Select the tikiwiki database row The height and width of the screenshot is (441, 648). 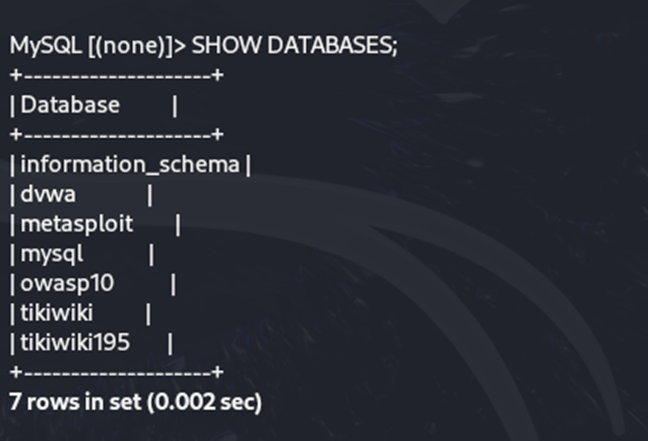tap(56, 314)
